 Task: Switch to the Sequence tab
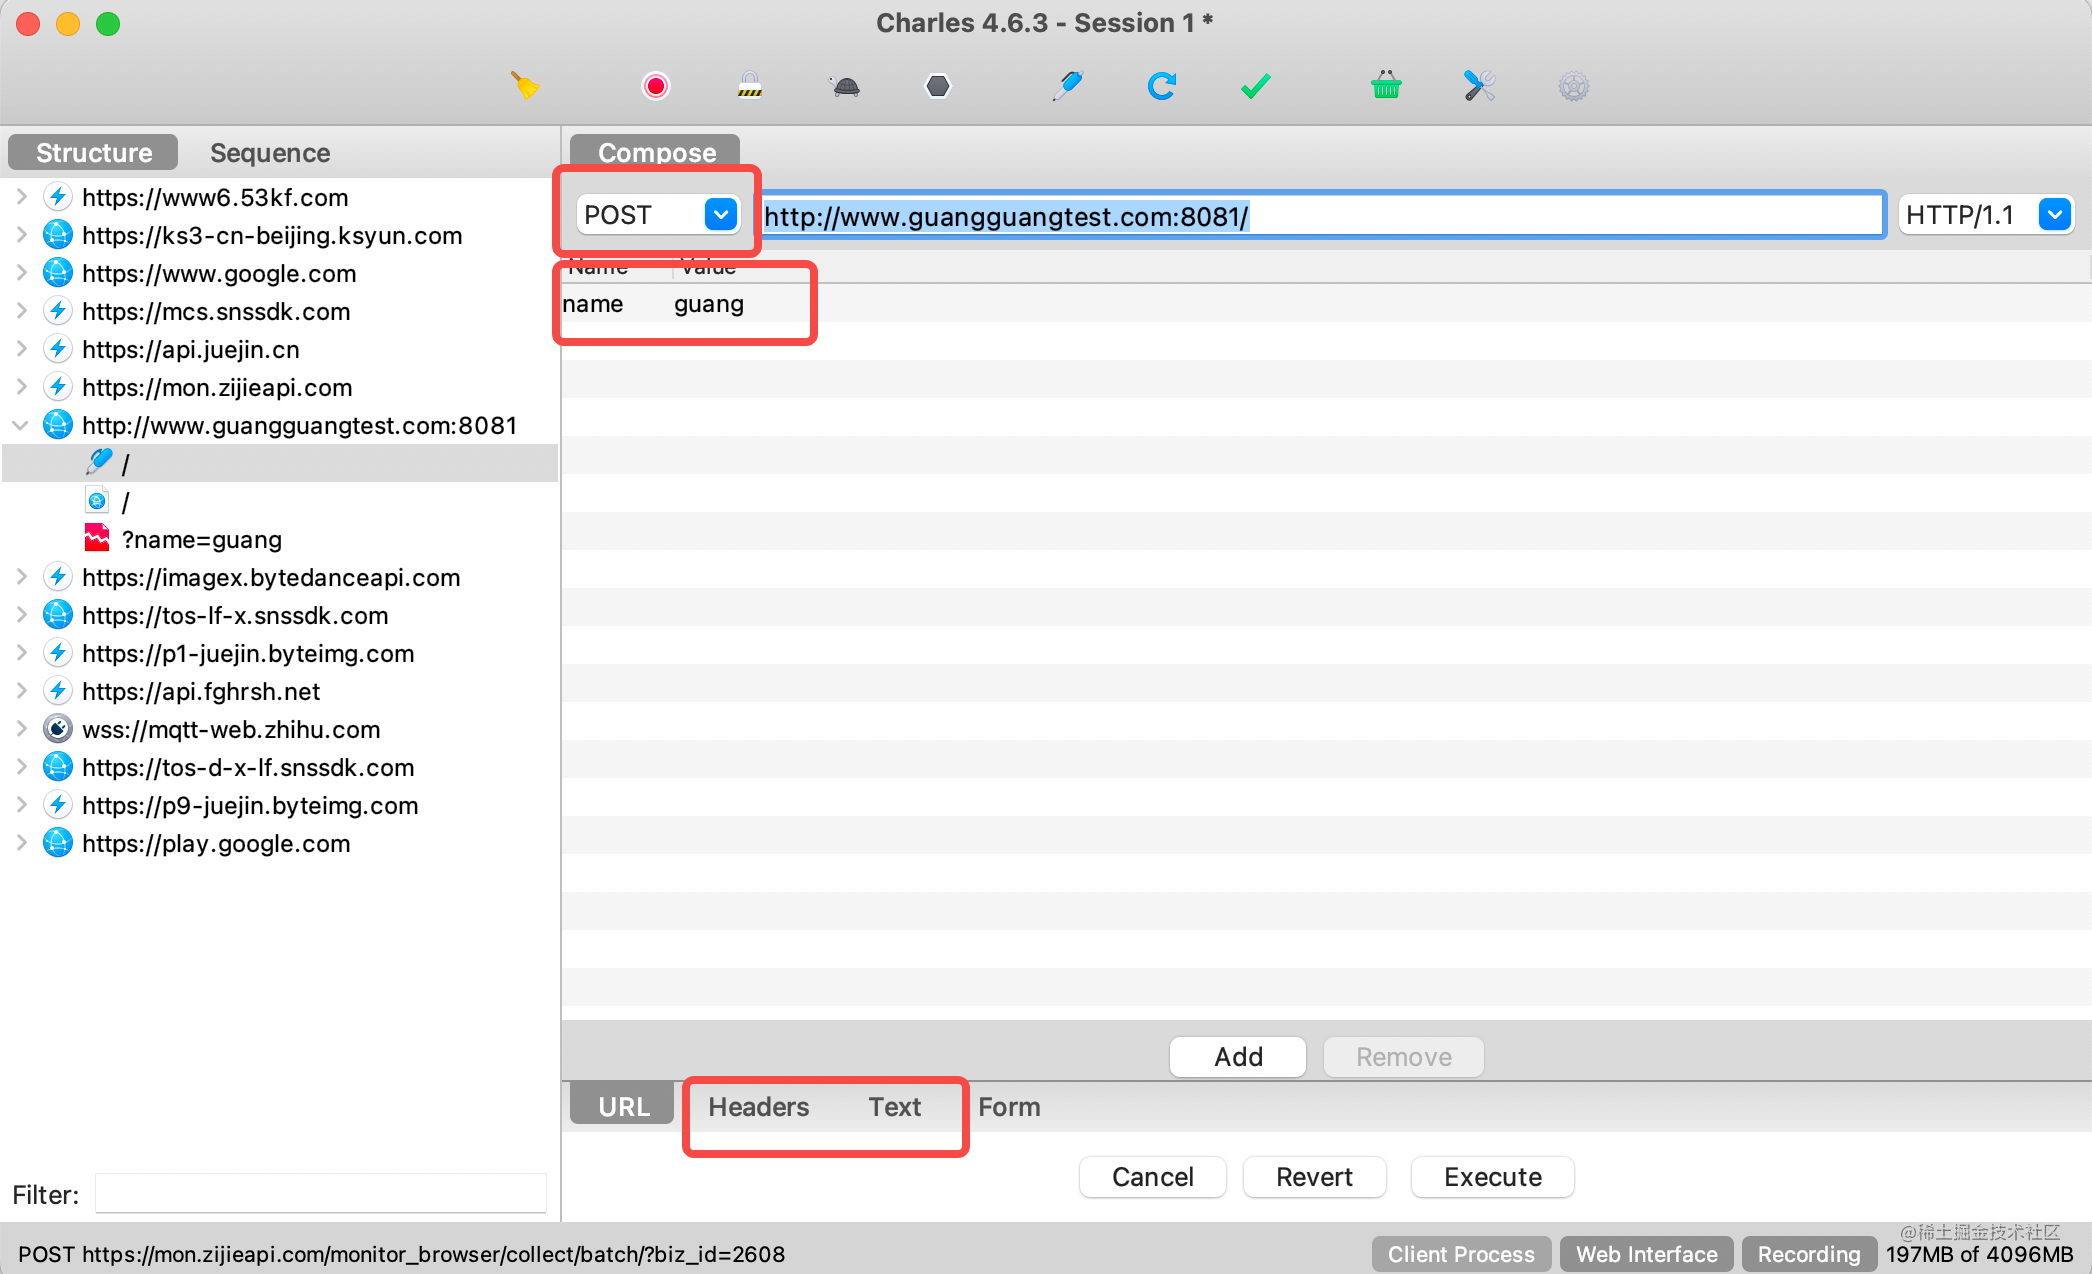(x=270, y=153)
